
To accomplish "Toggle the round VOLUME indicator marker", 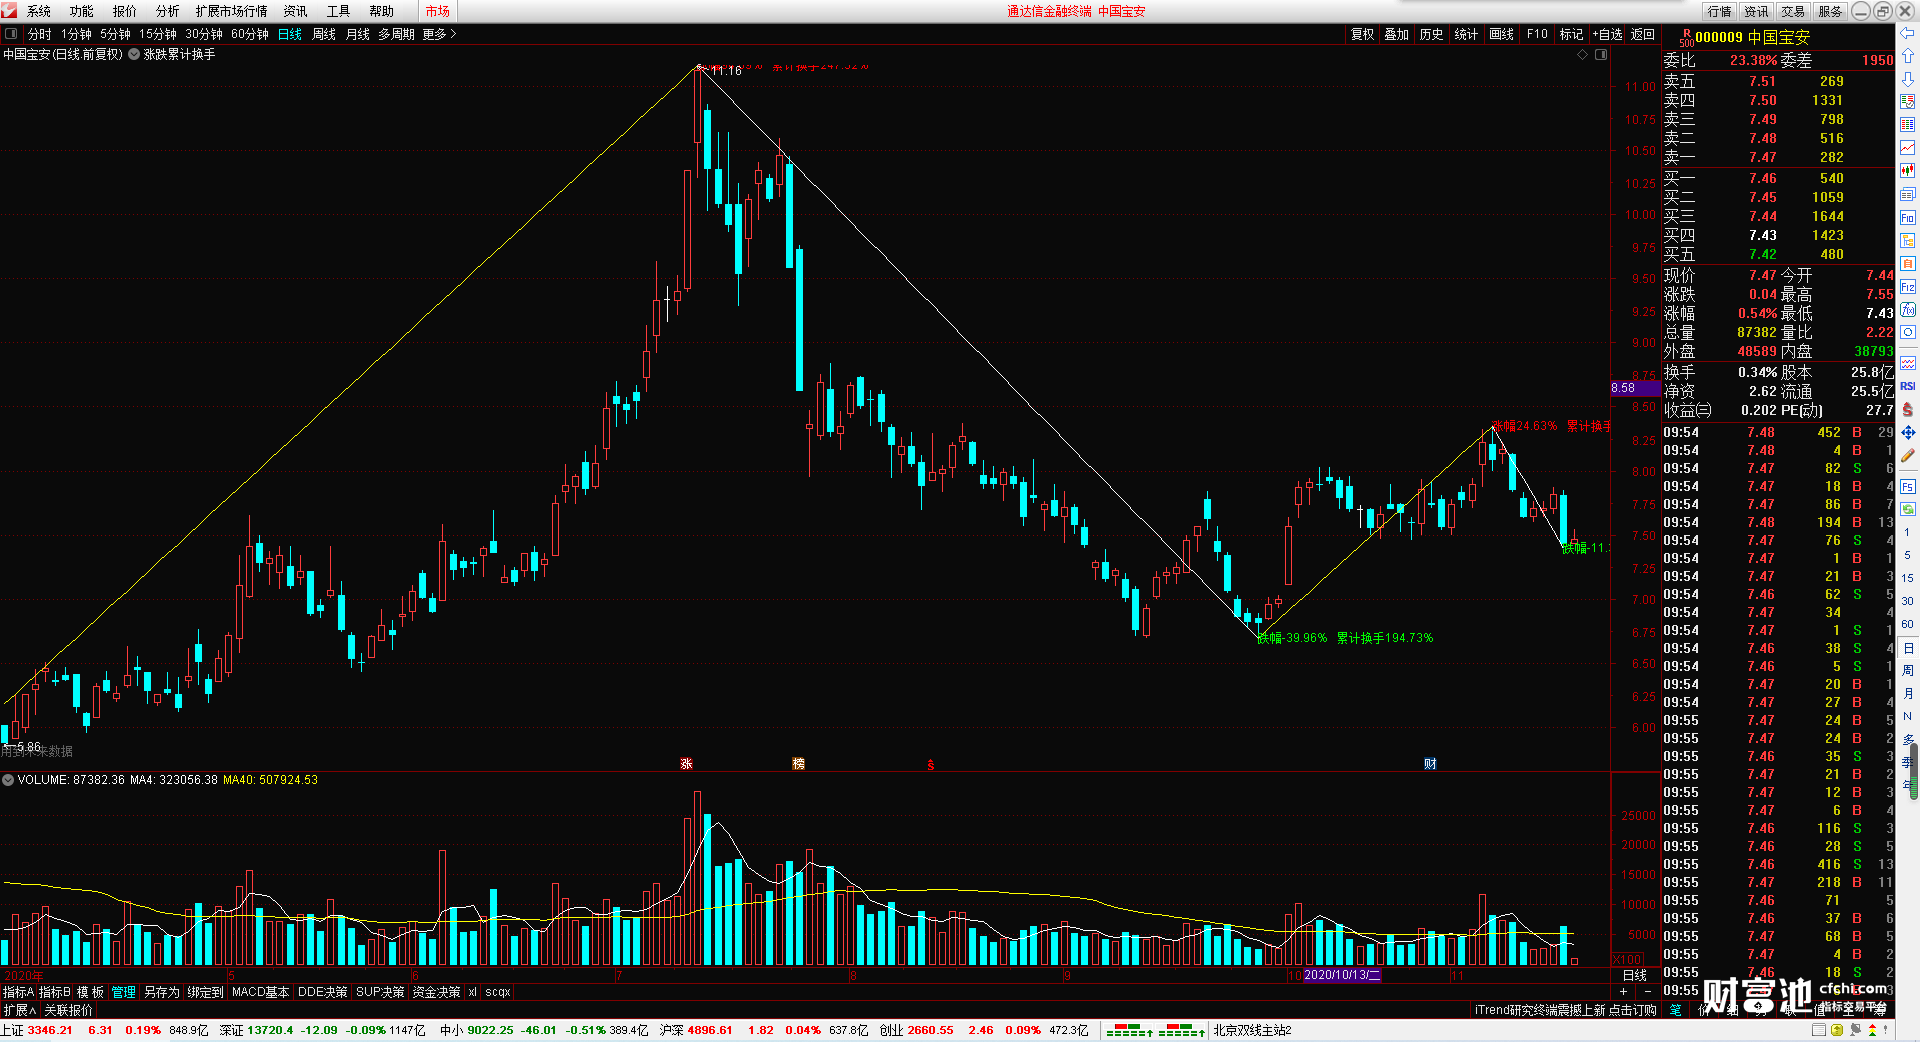I will (8, 780).
